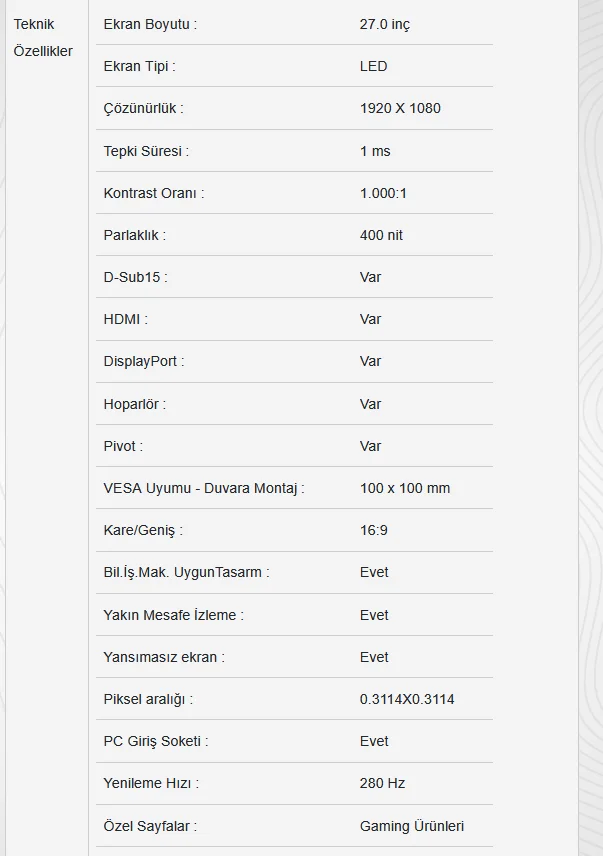Select the 1.000:1 contrast value
Image resolution: width=603 pixels, height=856 pixels.
point(384,193)
